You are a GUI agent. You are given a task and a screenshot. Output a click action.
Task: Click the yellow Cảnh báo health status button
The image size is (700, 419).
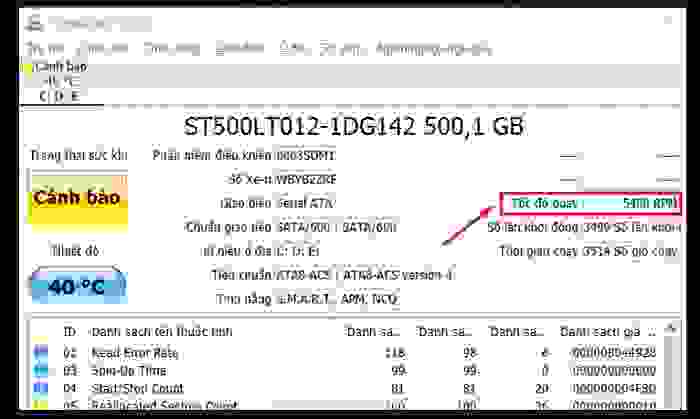pyautogui.click(x=77, y=198)
